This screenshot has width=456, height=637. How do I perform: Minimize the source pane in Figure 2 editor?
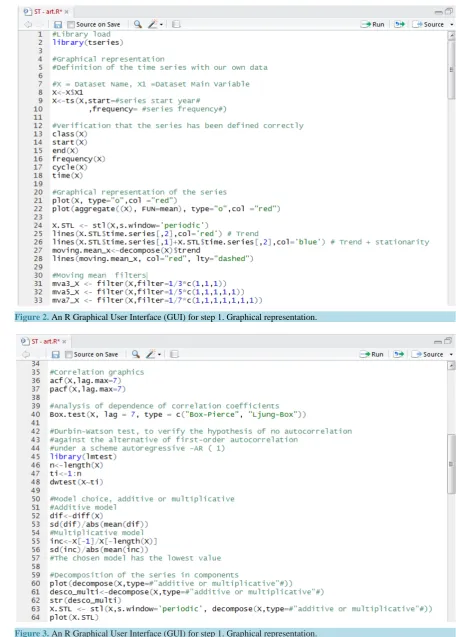click(x=439, y=12)
